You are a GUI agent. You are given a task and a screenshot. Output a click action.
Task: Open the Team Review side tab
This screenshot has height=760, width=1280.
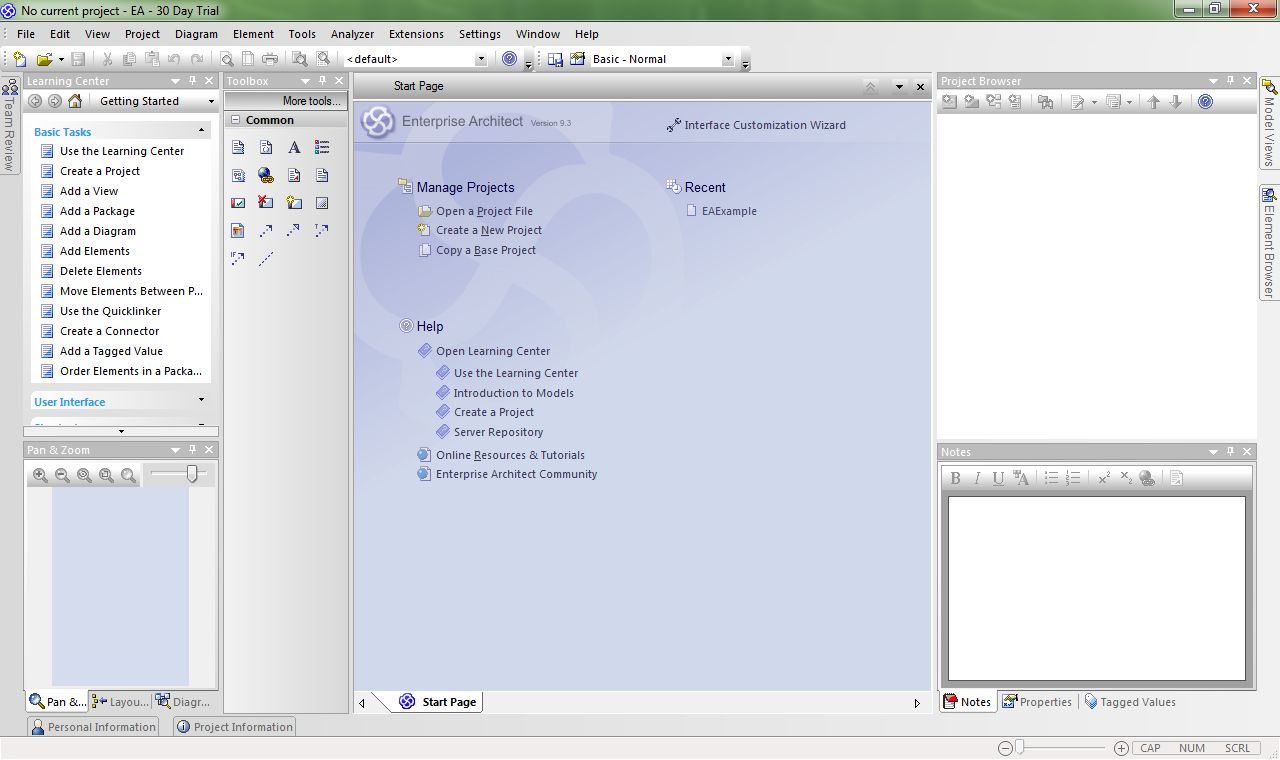(9, 124)
